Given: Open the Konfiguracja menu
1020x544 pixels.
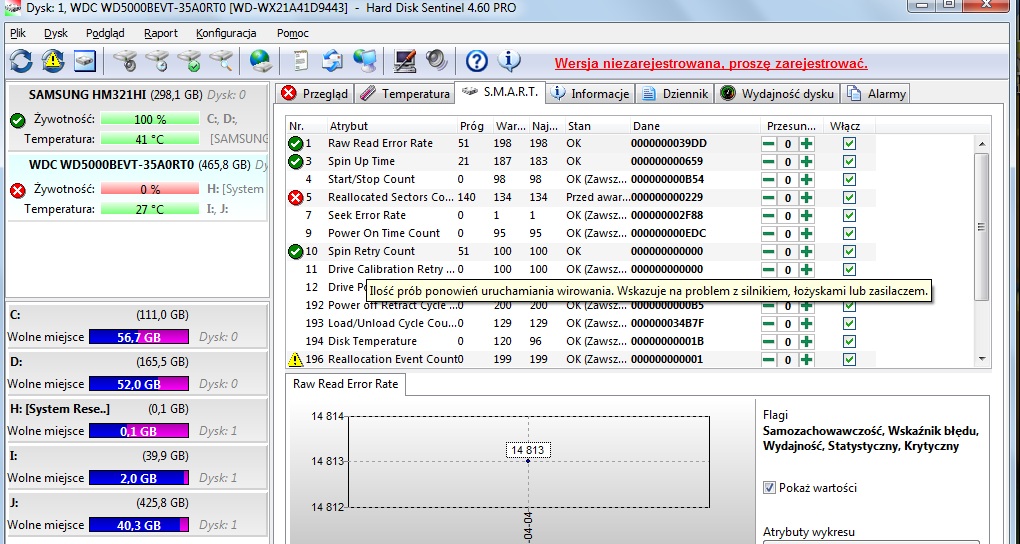Looking at the screenshot, I should tap(226, 33).
